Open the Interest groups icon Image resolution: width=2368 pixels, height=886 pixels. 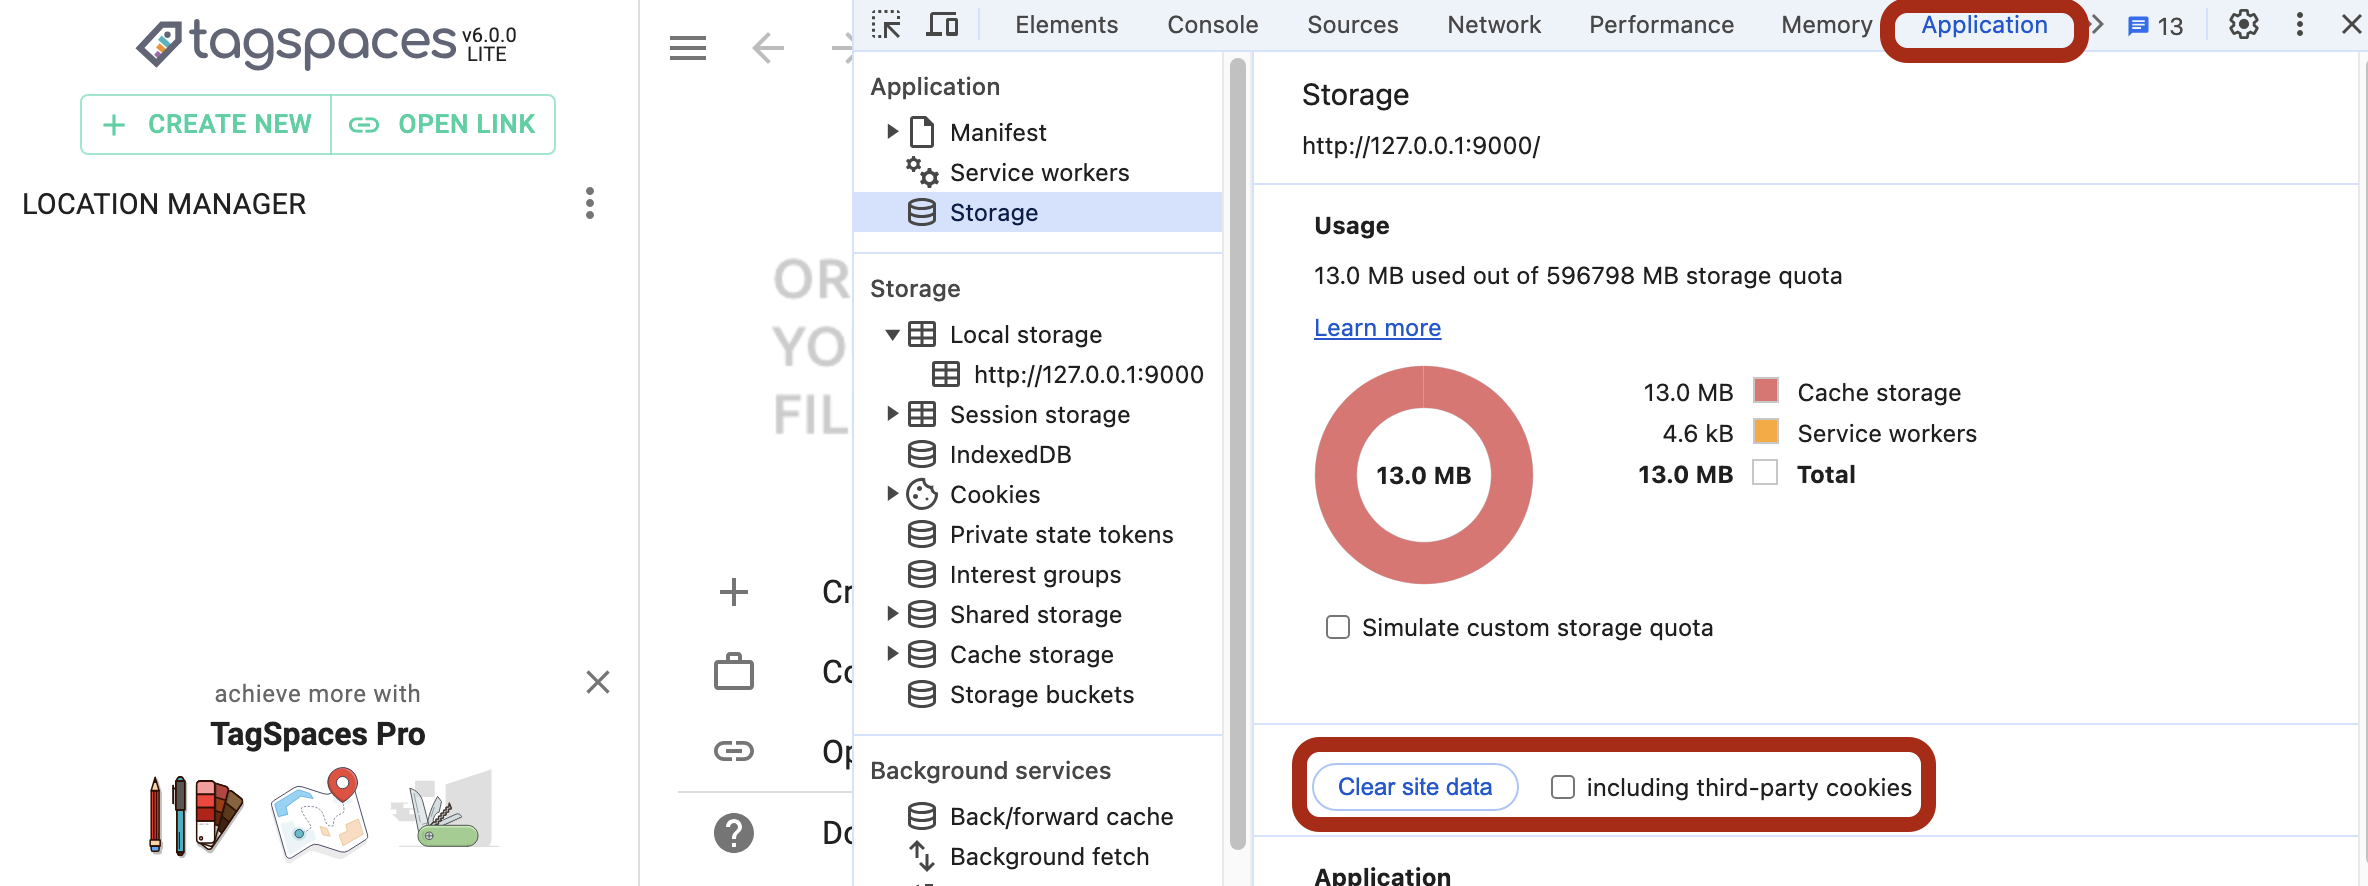(922, 574)
